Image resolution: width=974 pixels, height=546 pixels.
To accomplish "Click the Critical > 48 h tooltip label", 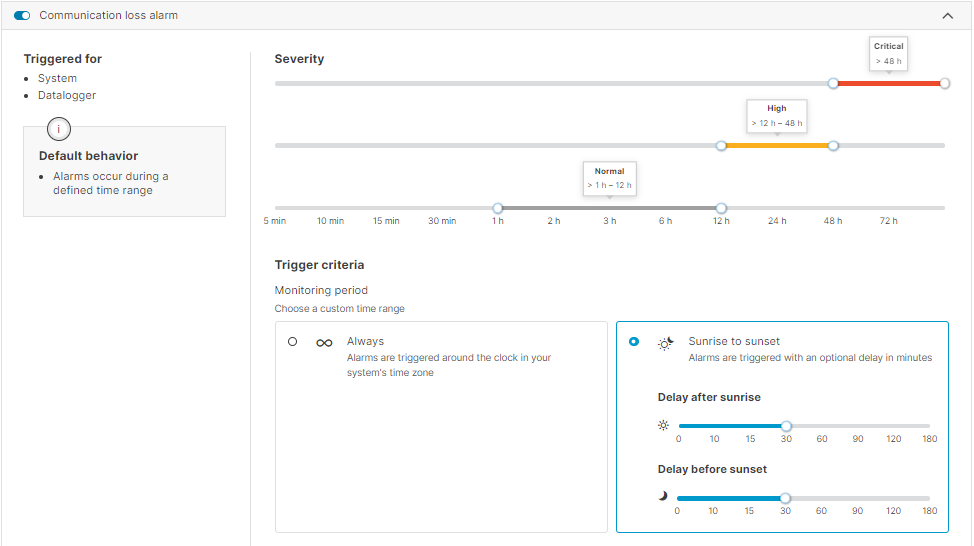I will (x=888, y=53).
